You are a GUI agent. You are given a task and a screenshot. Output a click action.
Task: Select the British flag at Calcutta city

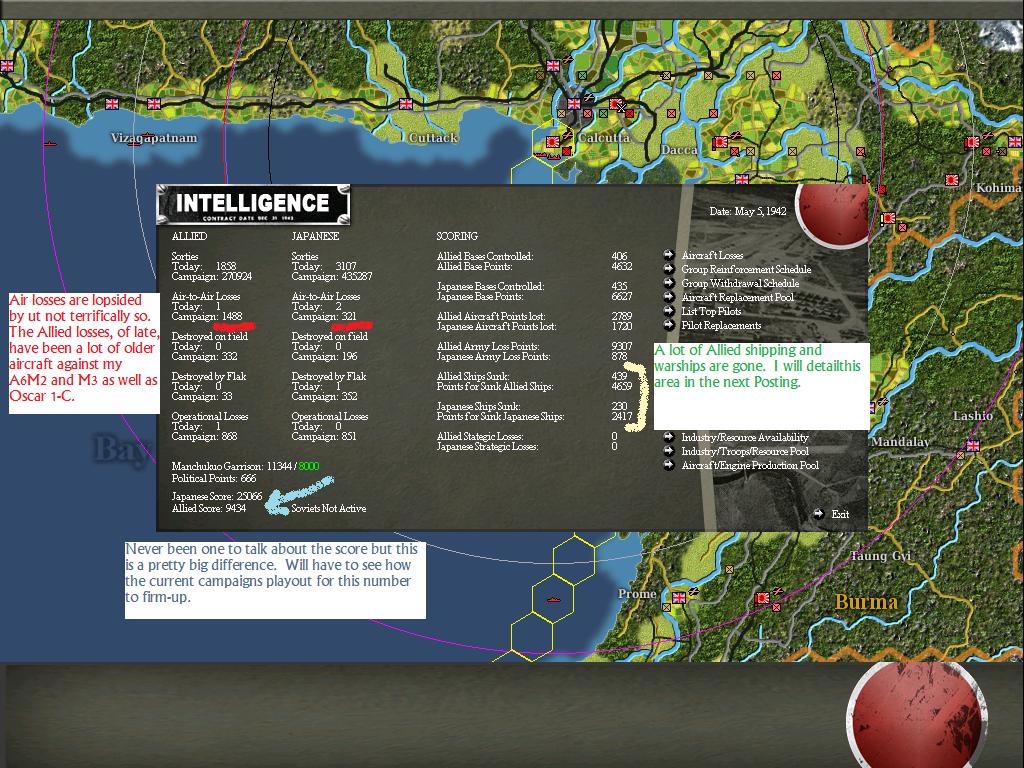tap(573, 103)
